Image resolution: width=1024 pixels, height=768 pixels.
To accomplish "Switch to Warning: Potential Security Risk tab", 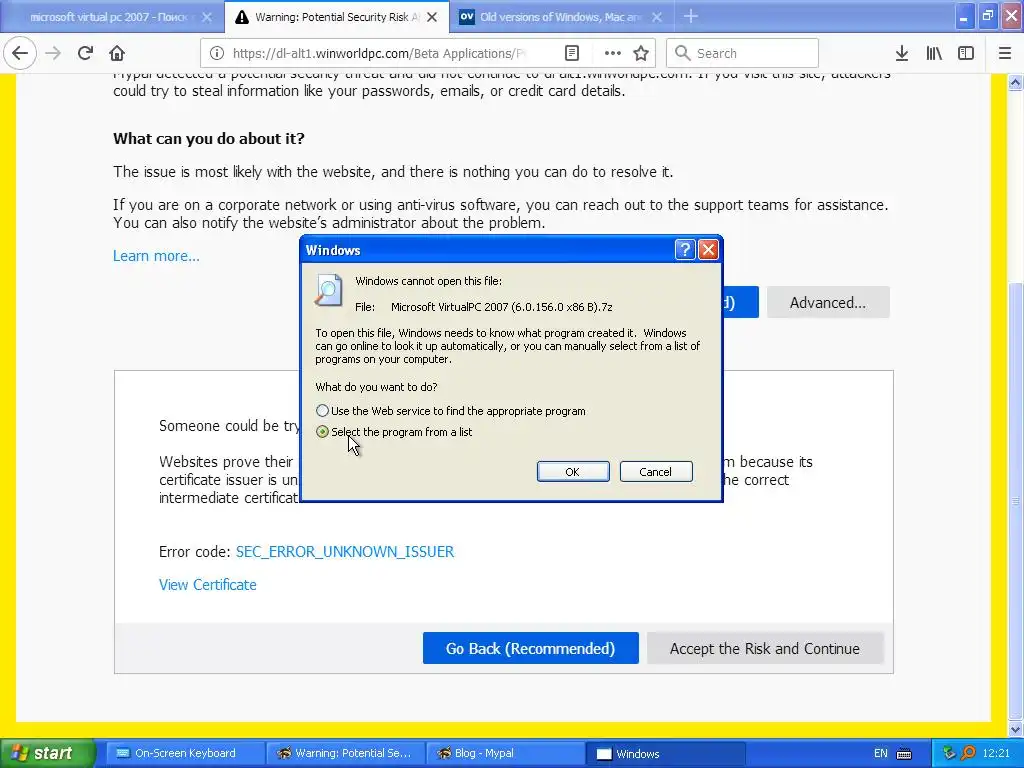I will point(337,17).
